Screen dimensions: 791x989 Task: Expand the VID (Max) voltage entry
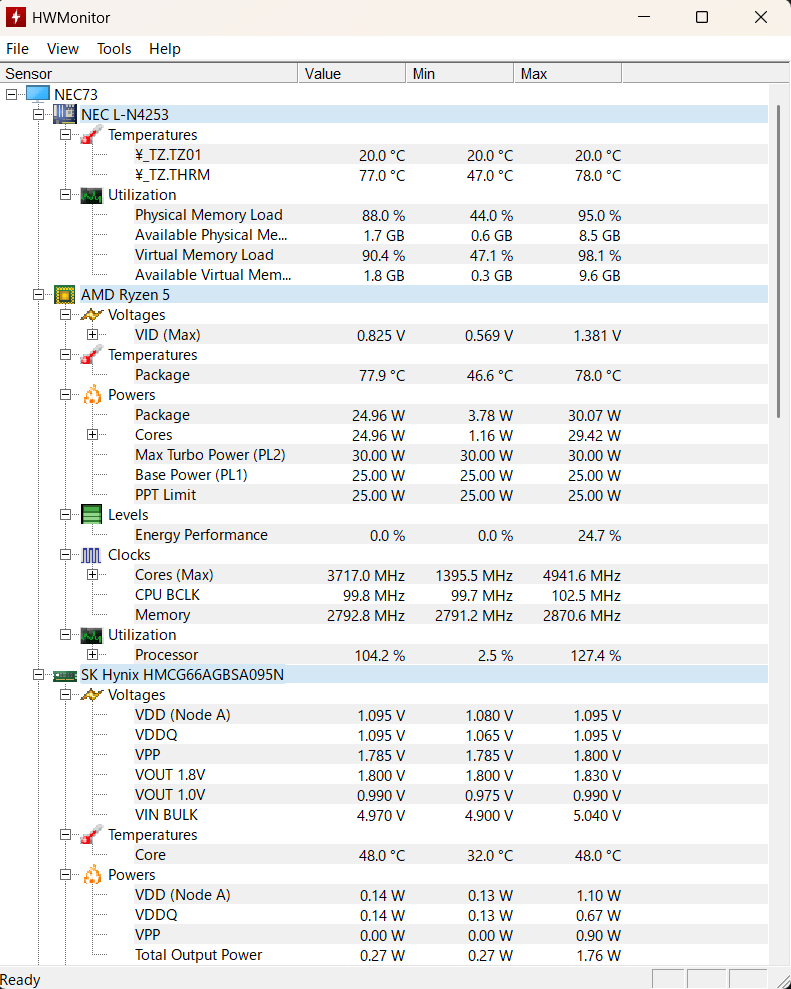[92, 335]
